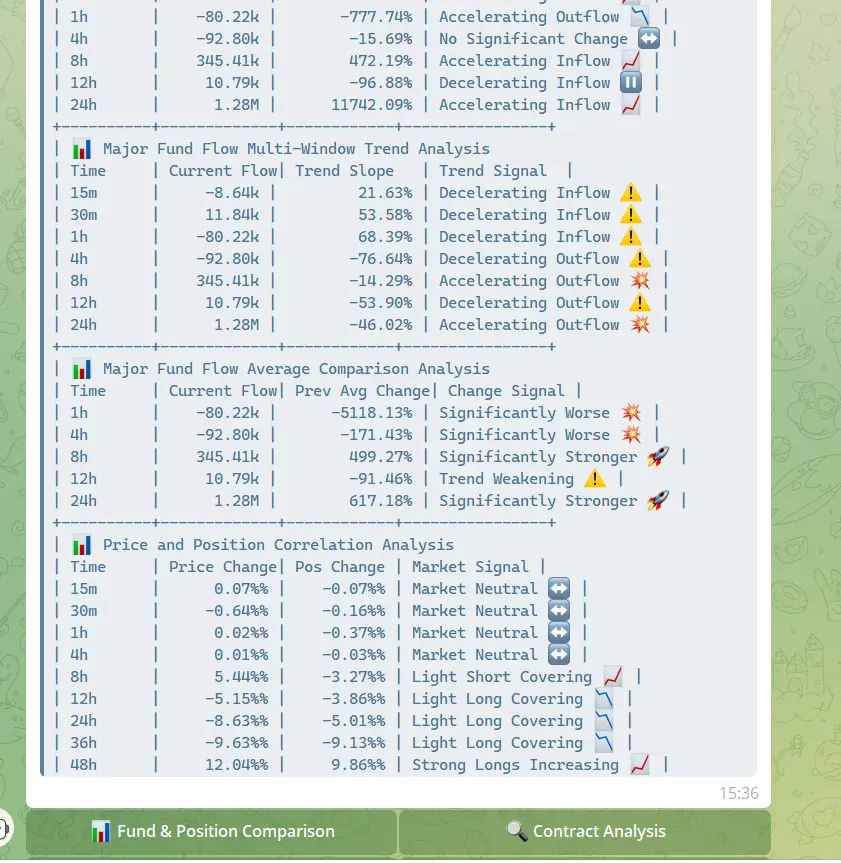This screenshot has width=841, height=863.
Task: Click the Prev Avg Change column header
Action: (x=362, y=391)
